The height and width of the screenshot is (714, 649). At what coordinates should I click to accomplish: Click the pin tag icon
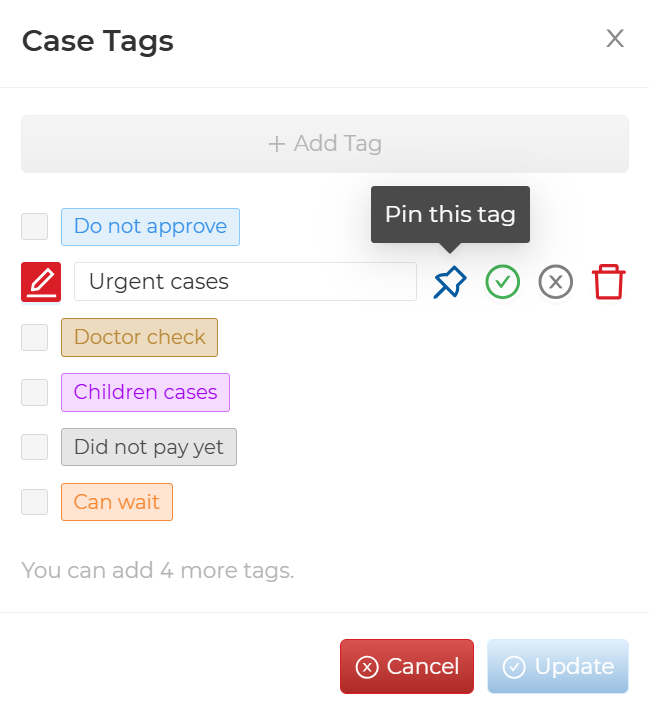coord(450,282)
